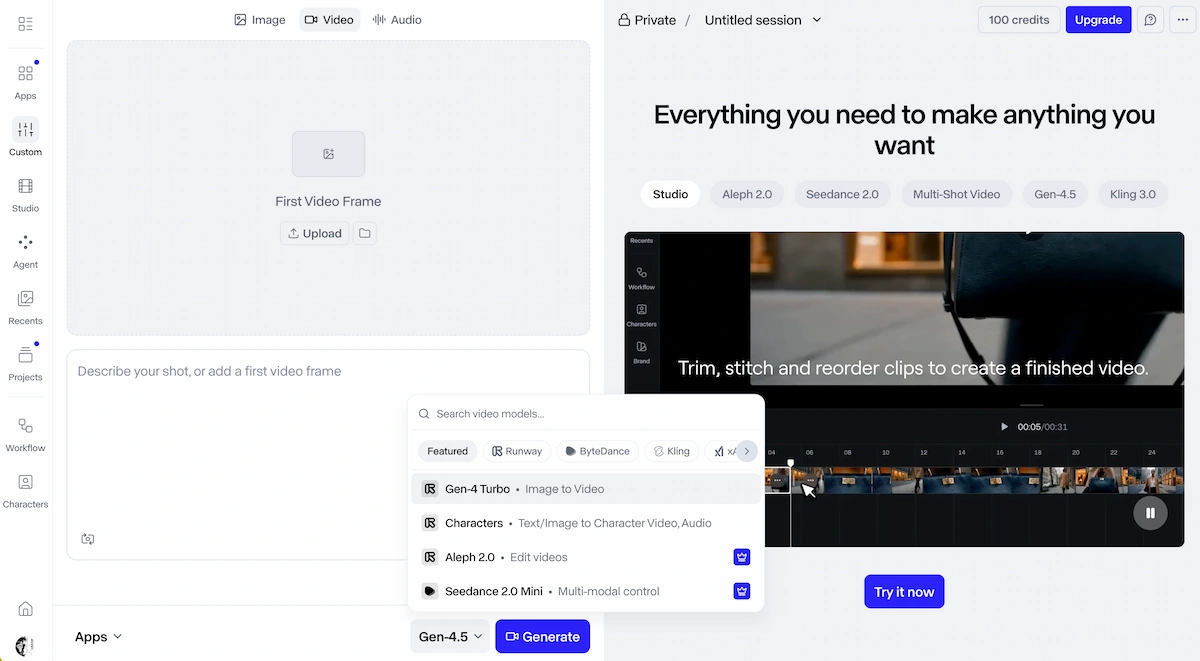Click the Home icon in sidebar
This screenshot has height=661, width=1200.
pyautogui.click(x=25, y=609)
